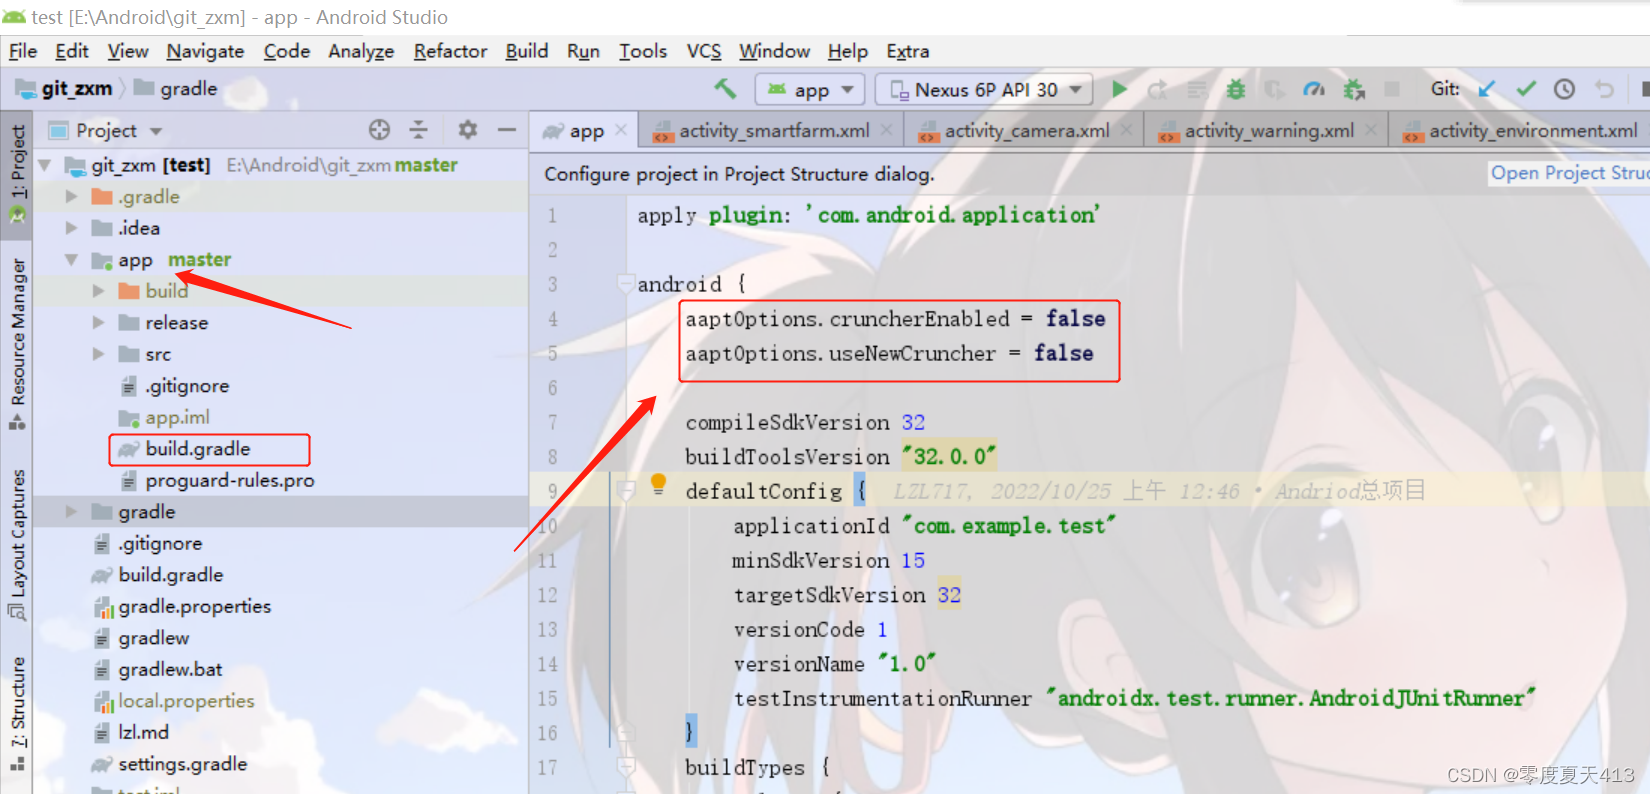The width and height of the screenshot is (1650, 794).
Task: Click the Debug app bug icon
Action: coord(1236,89)
